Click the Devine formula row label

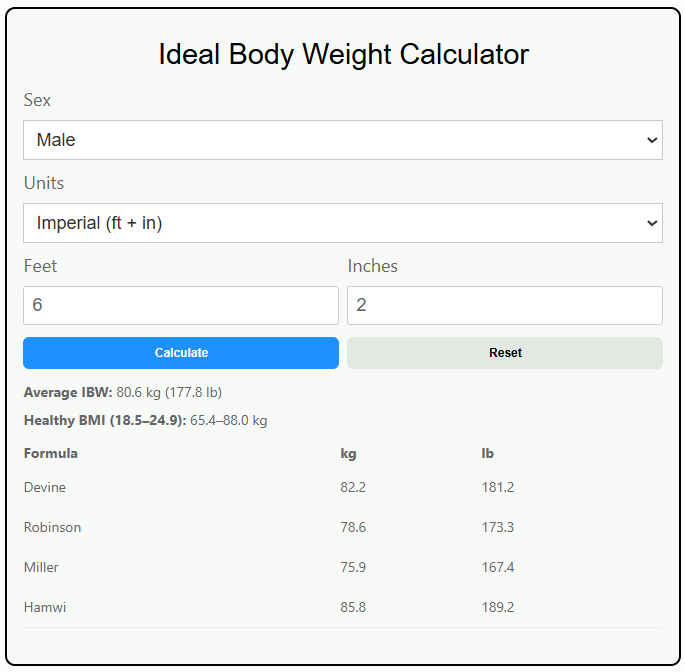tap(45, 487)
